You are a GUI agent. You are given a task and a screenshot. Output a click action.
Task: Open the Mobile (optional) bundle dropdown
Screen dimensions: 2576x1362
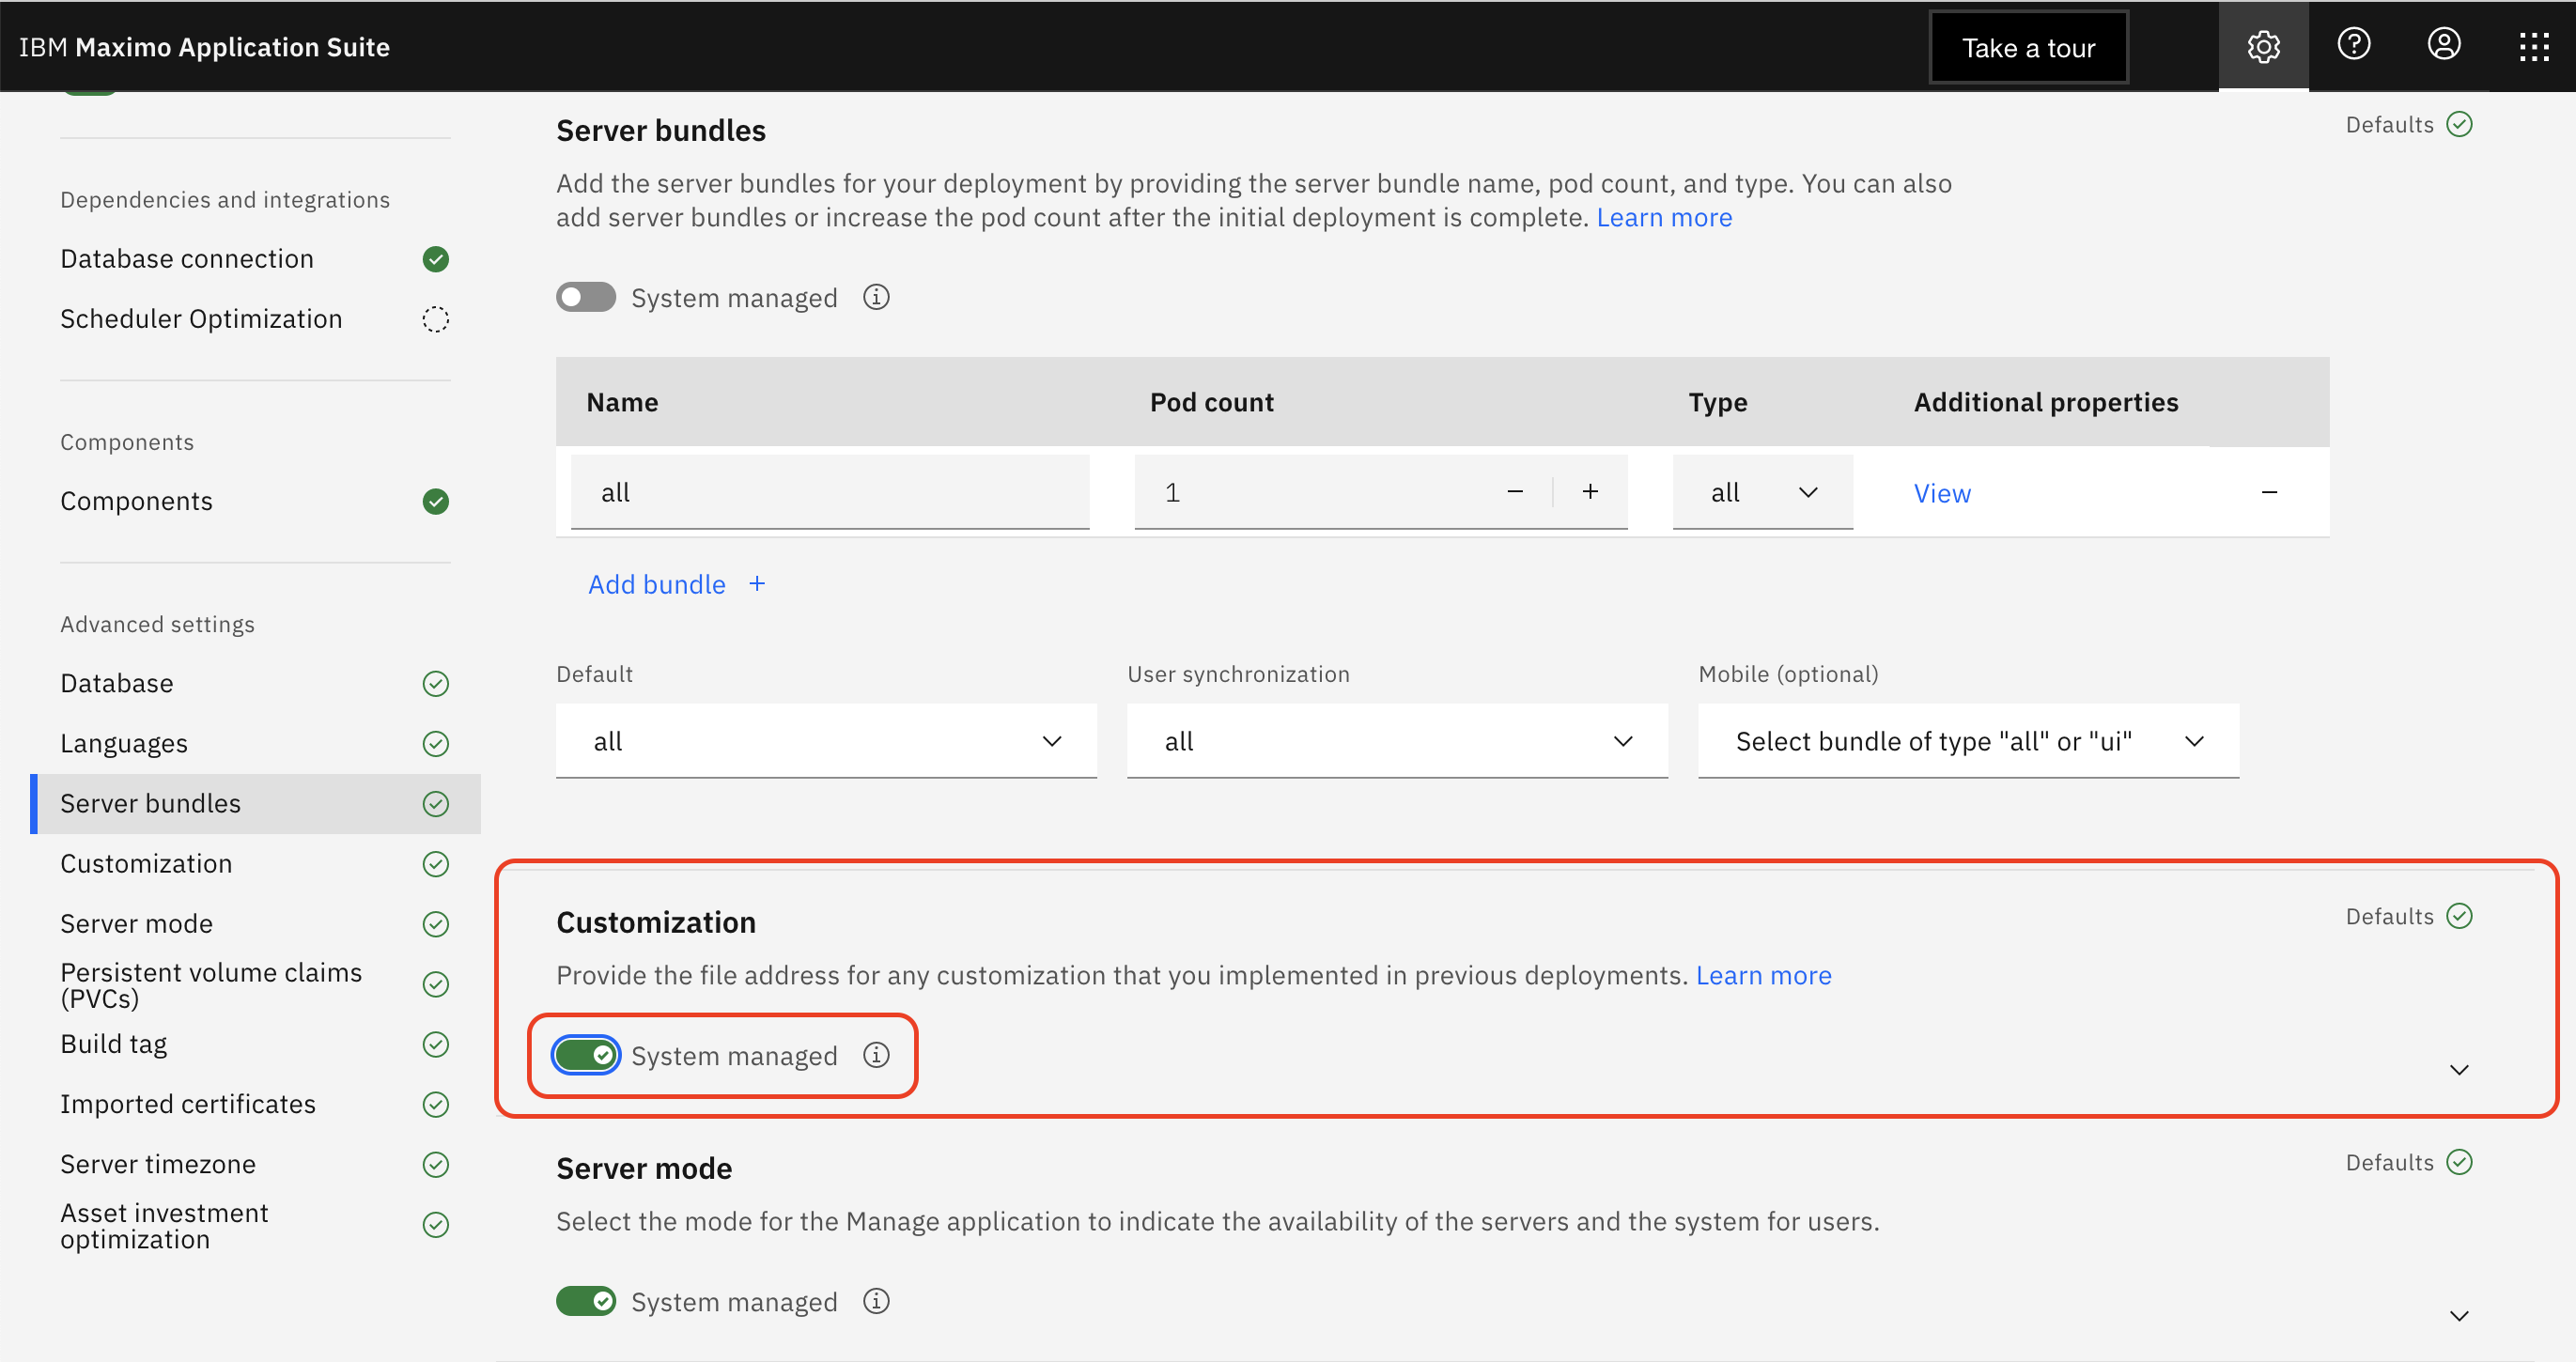coord(1967,741)
